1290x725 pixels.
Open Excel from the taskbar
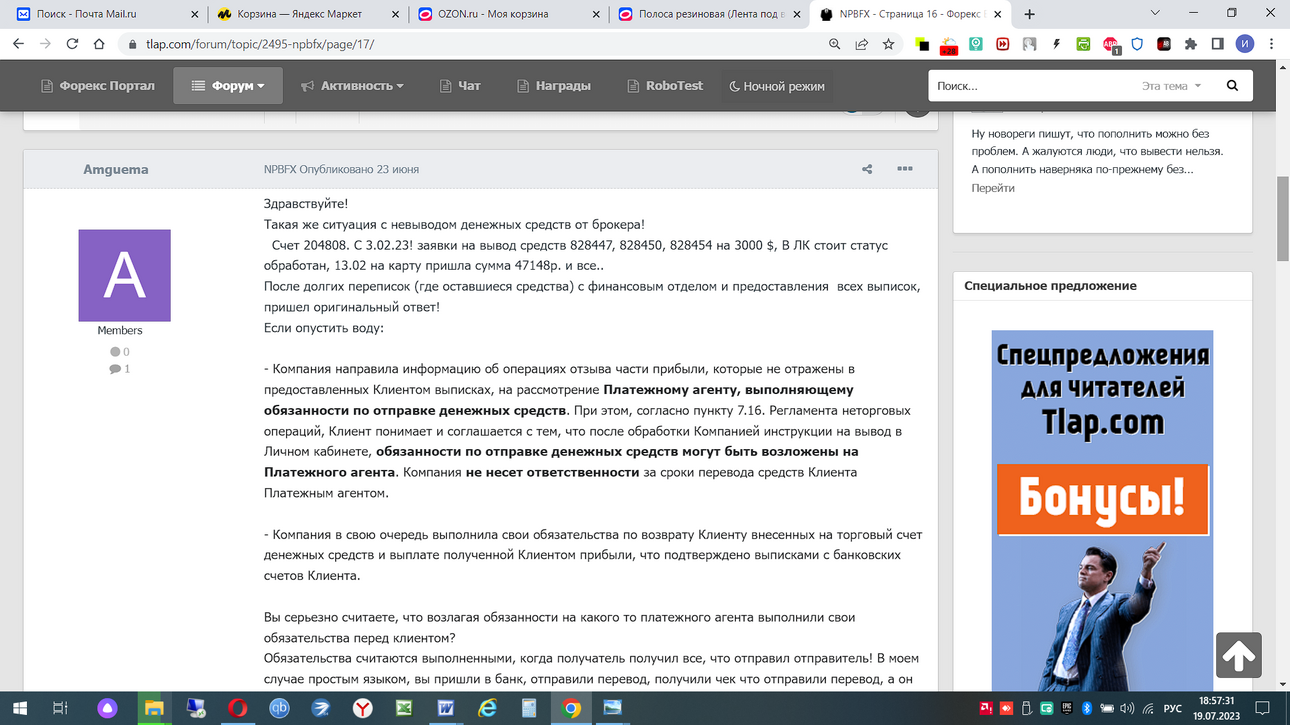tap(404, 708)
